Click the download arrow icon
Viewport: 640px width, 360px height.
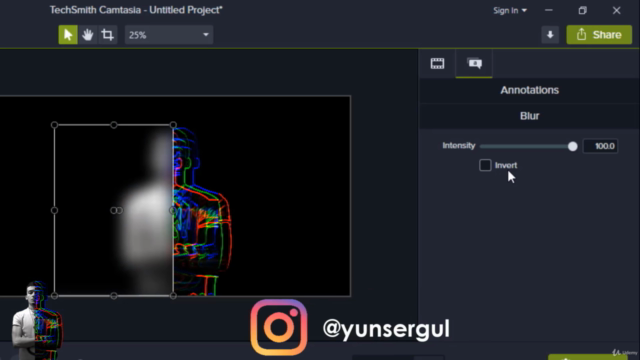pos(550,35)
